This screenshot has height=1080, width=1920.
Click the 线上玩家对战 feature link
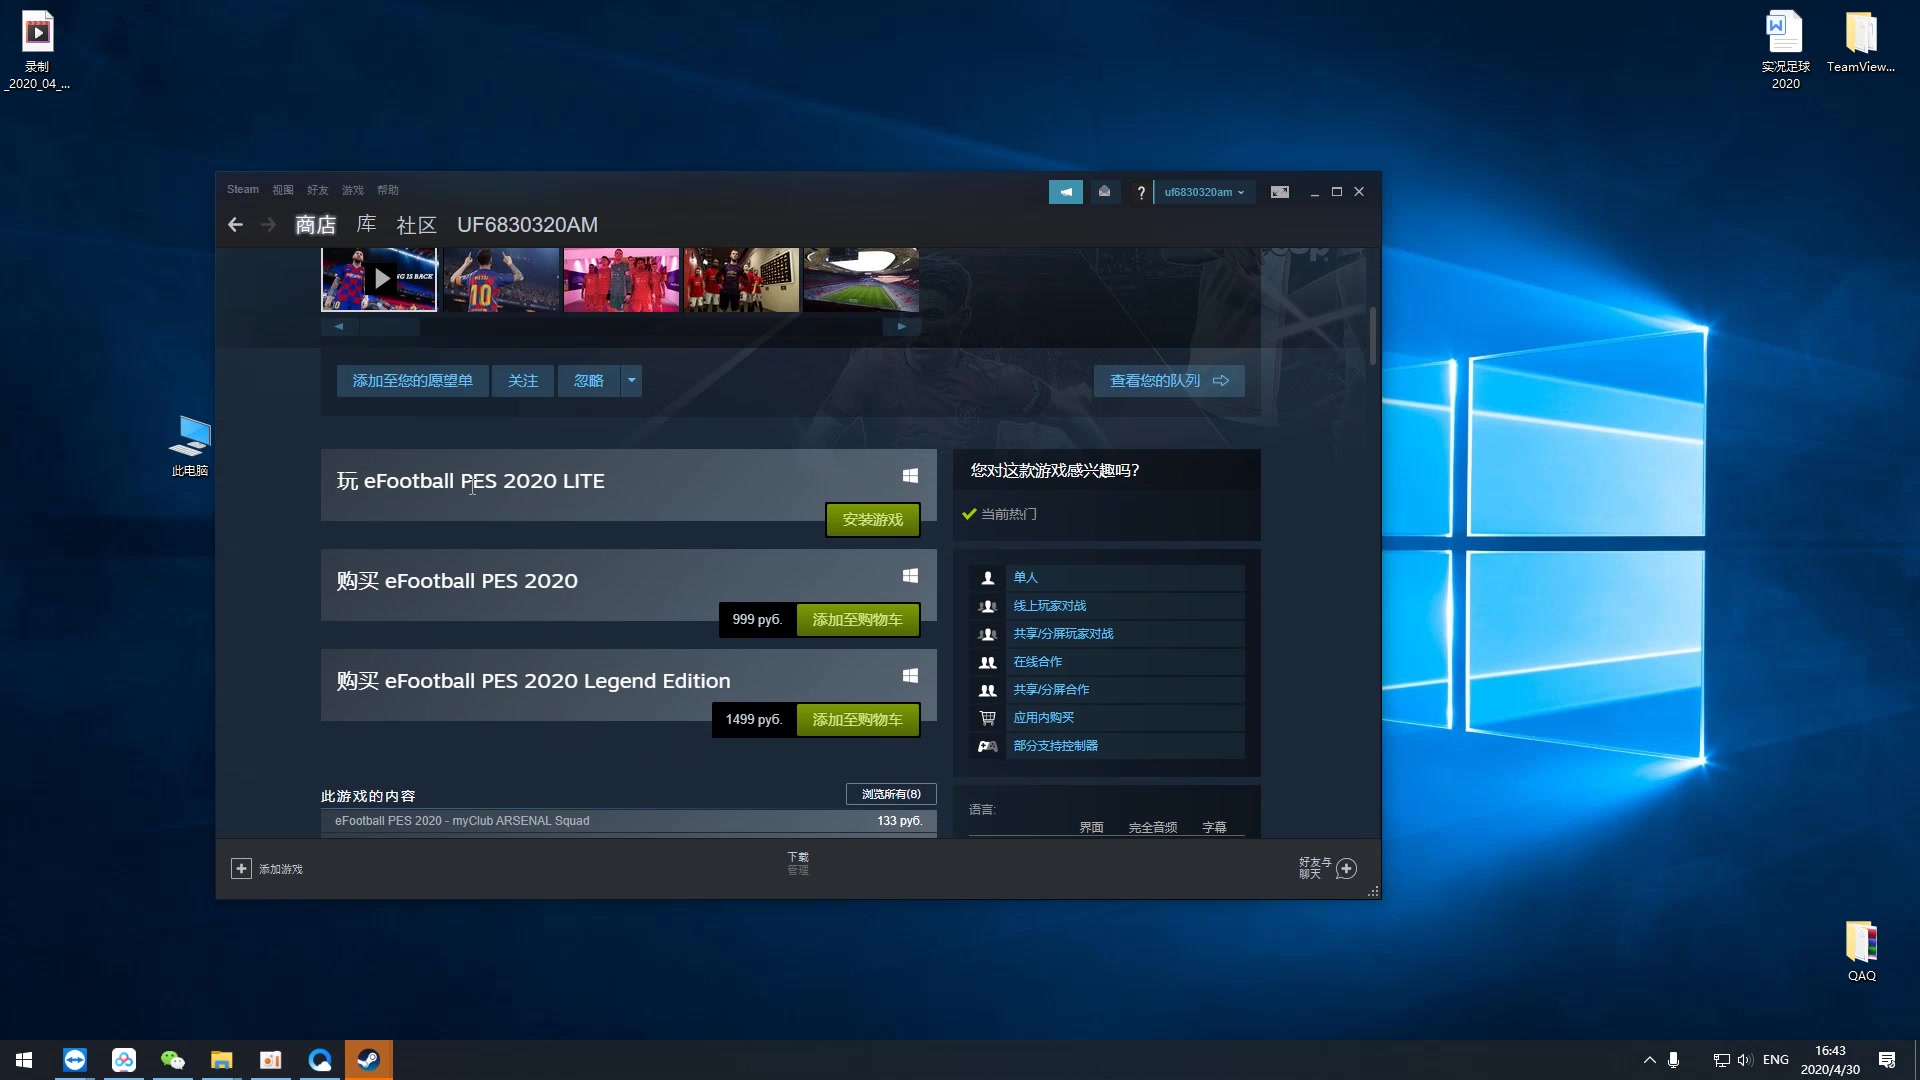click(1050, 606)
